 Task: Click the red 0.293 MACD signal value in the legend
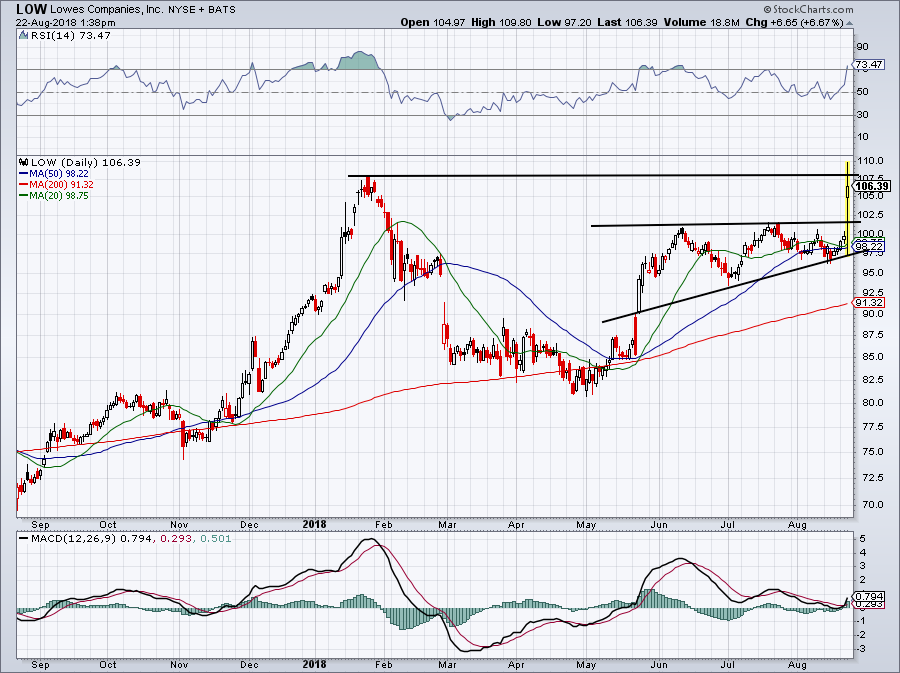[x=174, y=538]
